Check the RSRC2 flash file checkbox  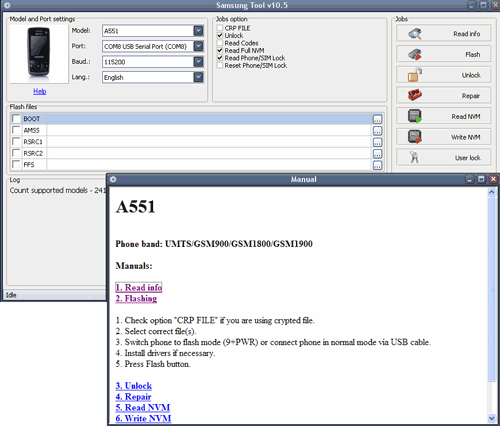coord(16,153)
